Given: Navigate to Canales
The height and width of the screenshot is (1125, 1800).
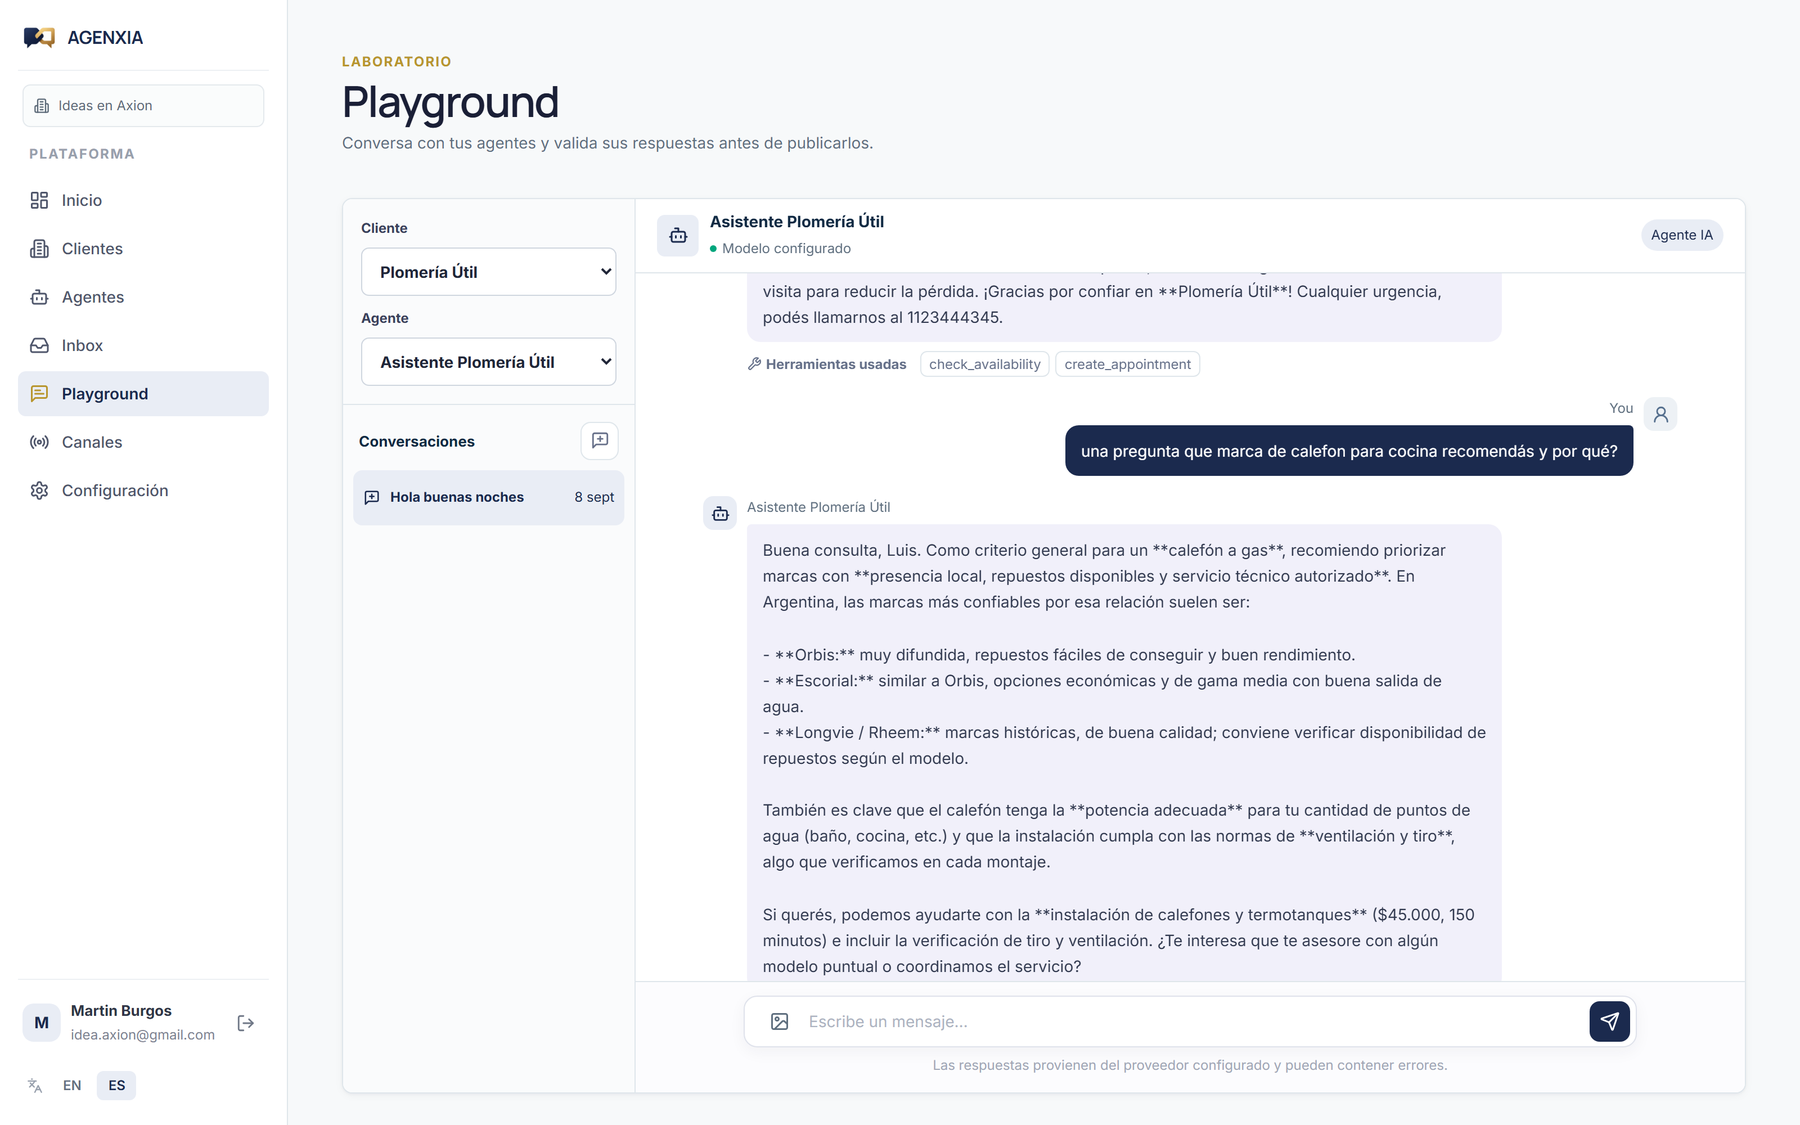Looking at the screenshot, I should click(143, 442).
